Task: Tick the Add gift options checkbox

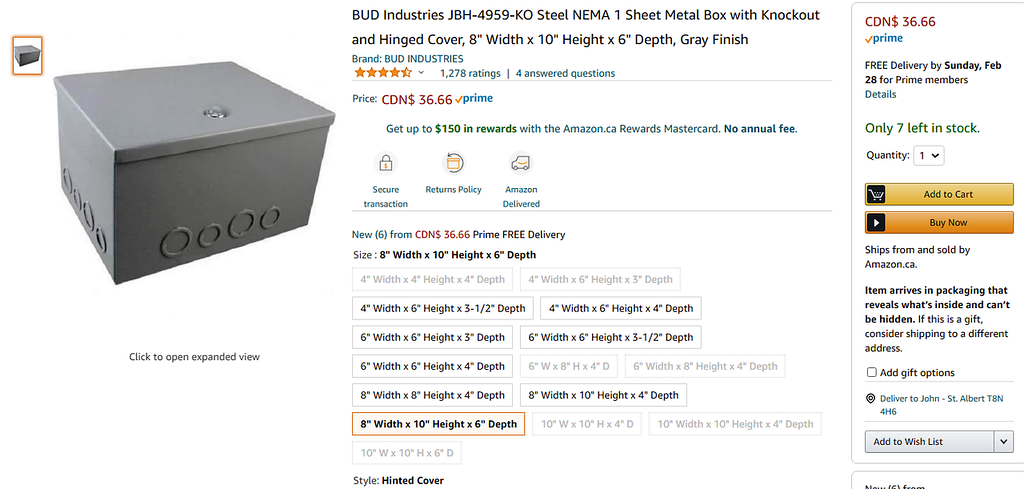Action: (871, 372)
